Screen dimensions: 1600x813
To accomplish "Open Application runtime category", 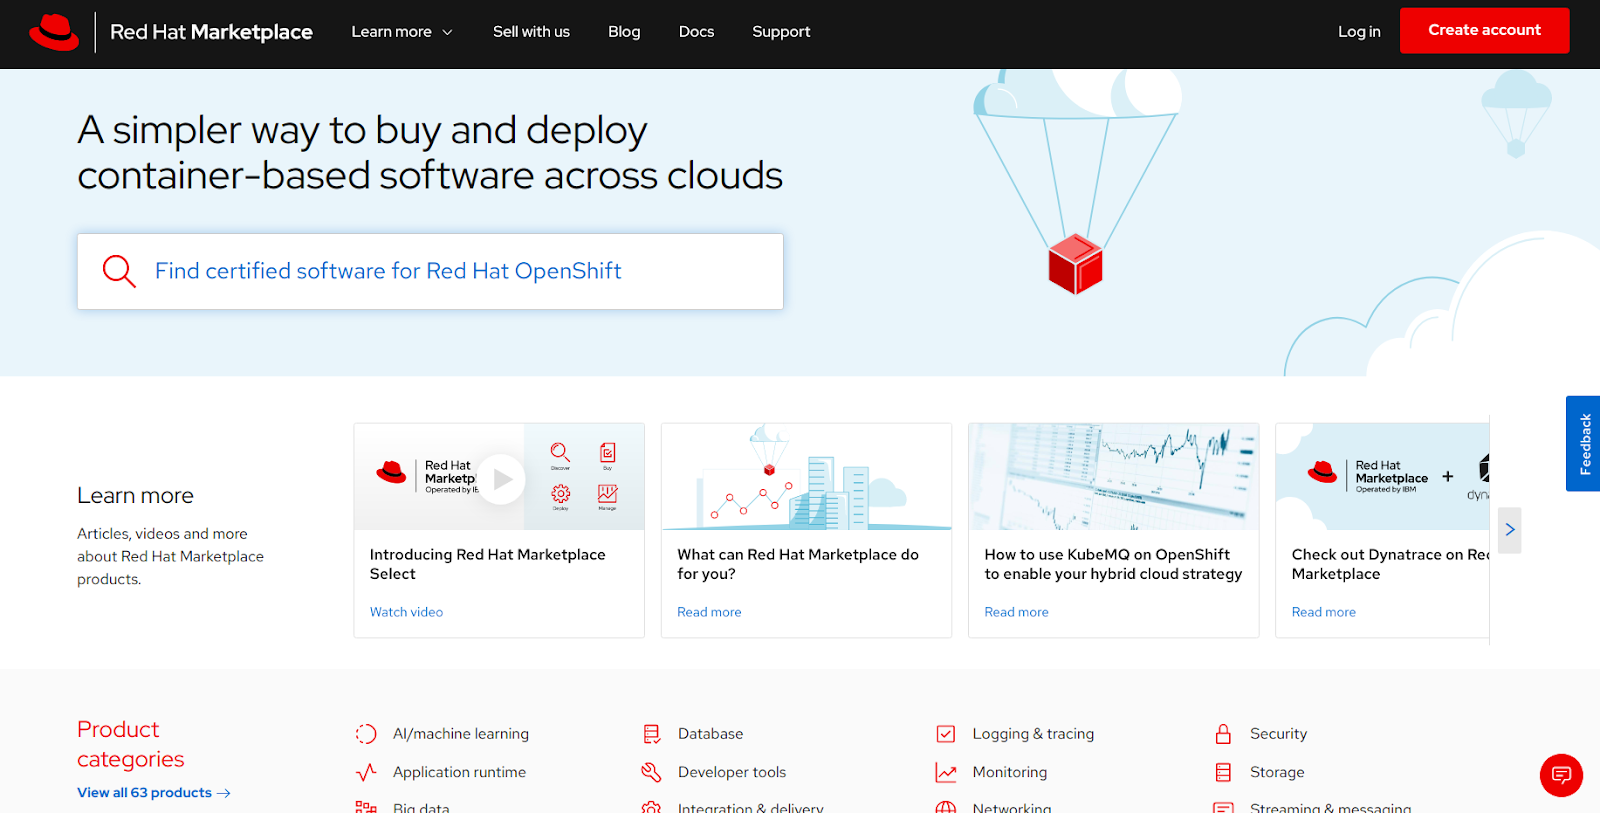I will pyautogui.click(x=459, y=772).
